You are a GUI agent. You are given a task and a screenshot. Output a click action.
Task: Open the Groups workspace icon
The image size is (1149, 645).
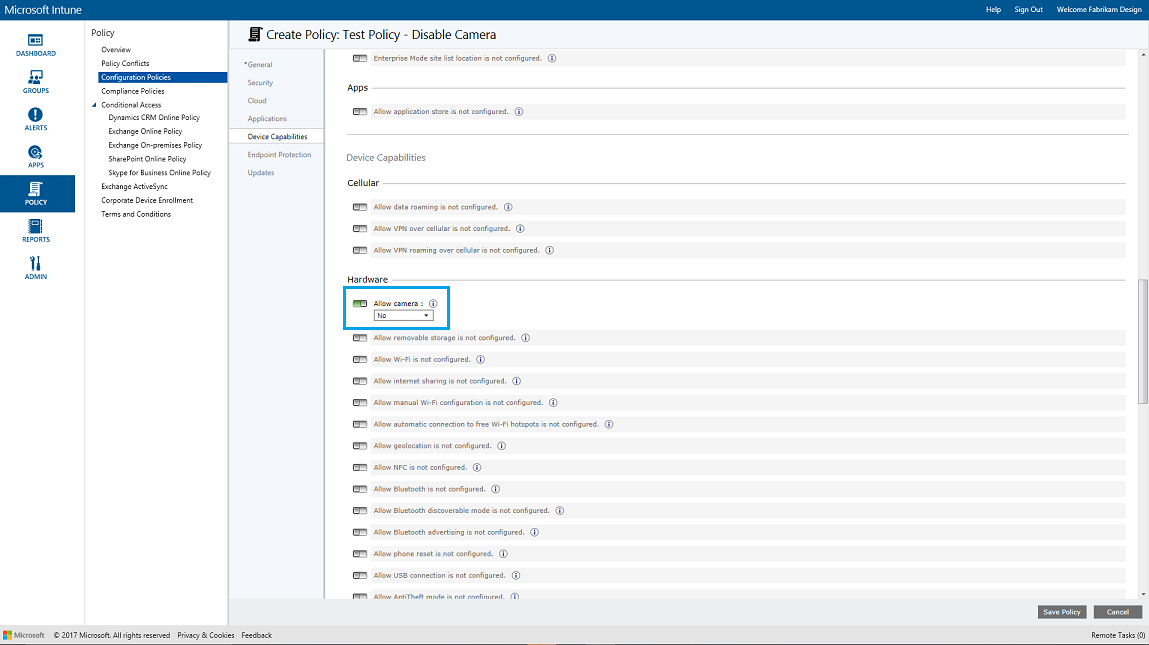click(35, 82)
